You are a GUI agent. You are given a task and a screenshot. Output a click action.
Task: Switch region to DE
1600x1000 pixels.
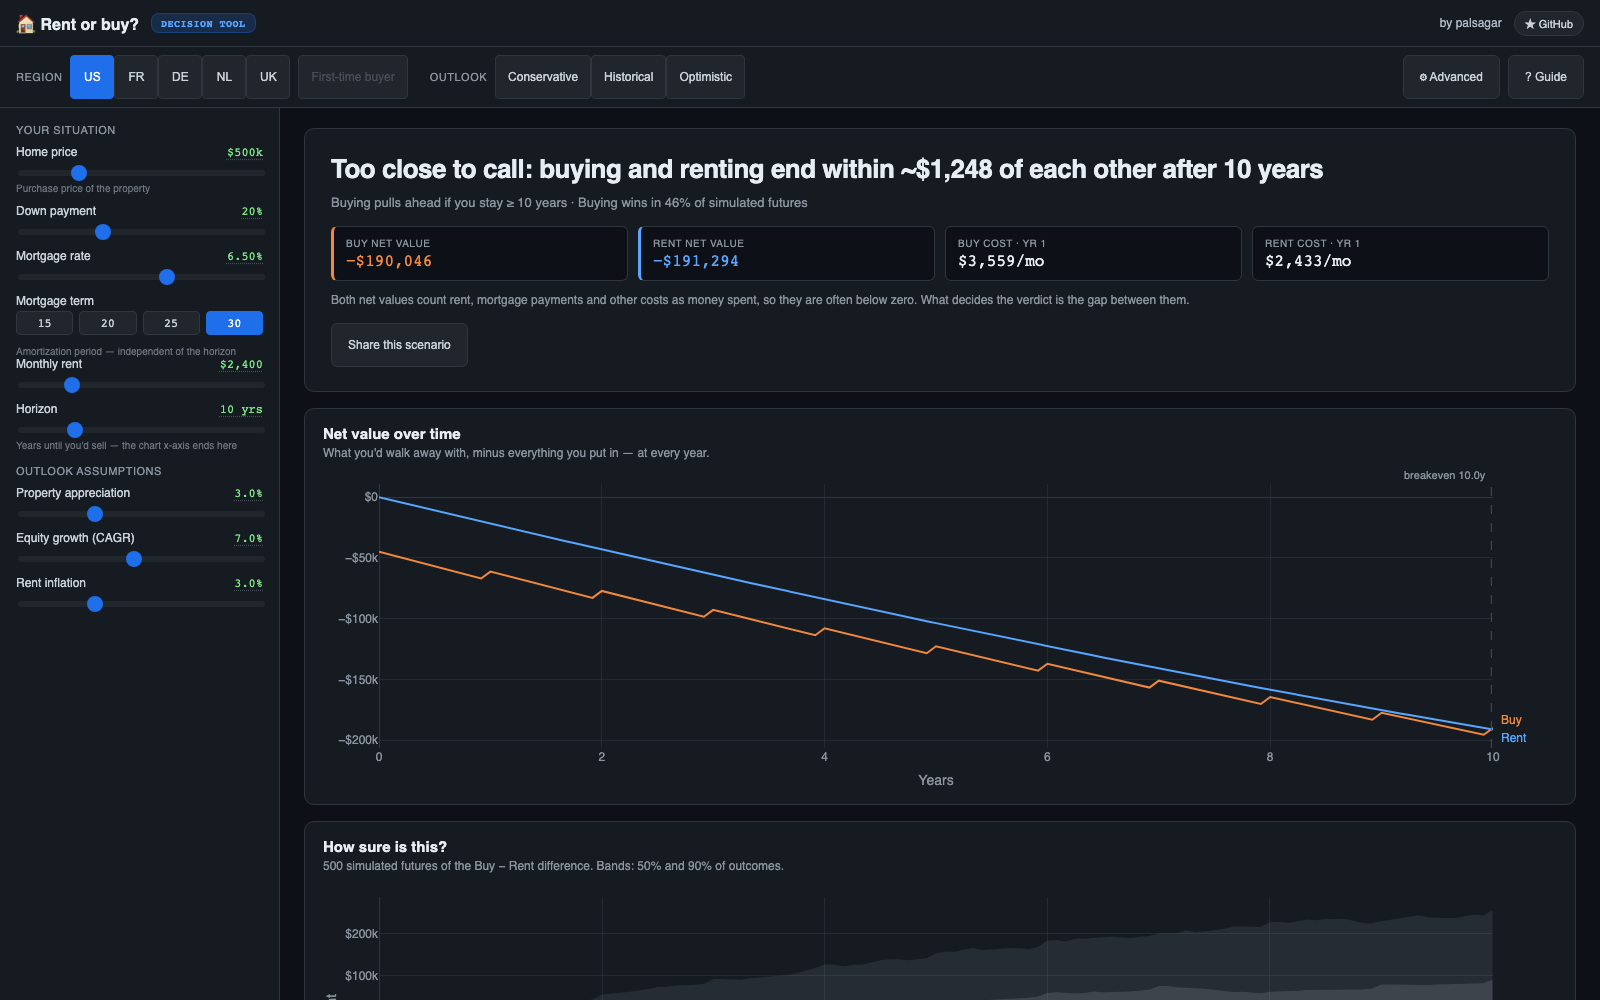[180, 77]
